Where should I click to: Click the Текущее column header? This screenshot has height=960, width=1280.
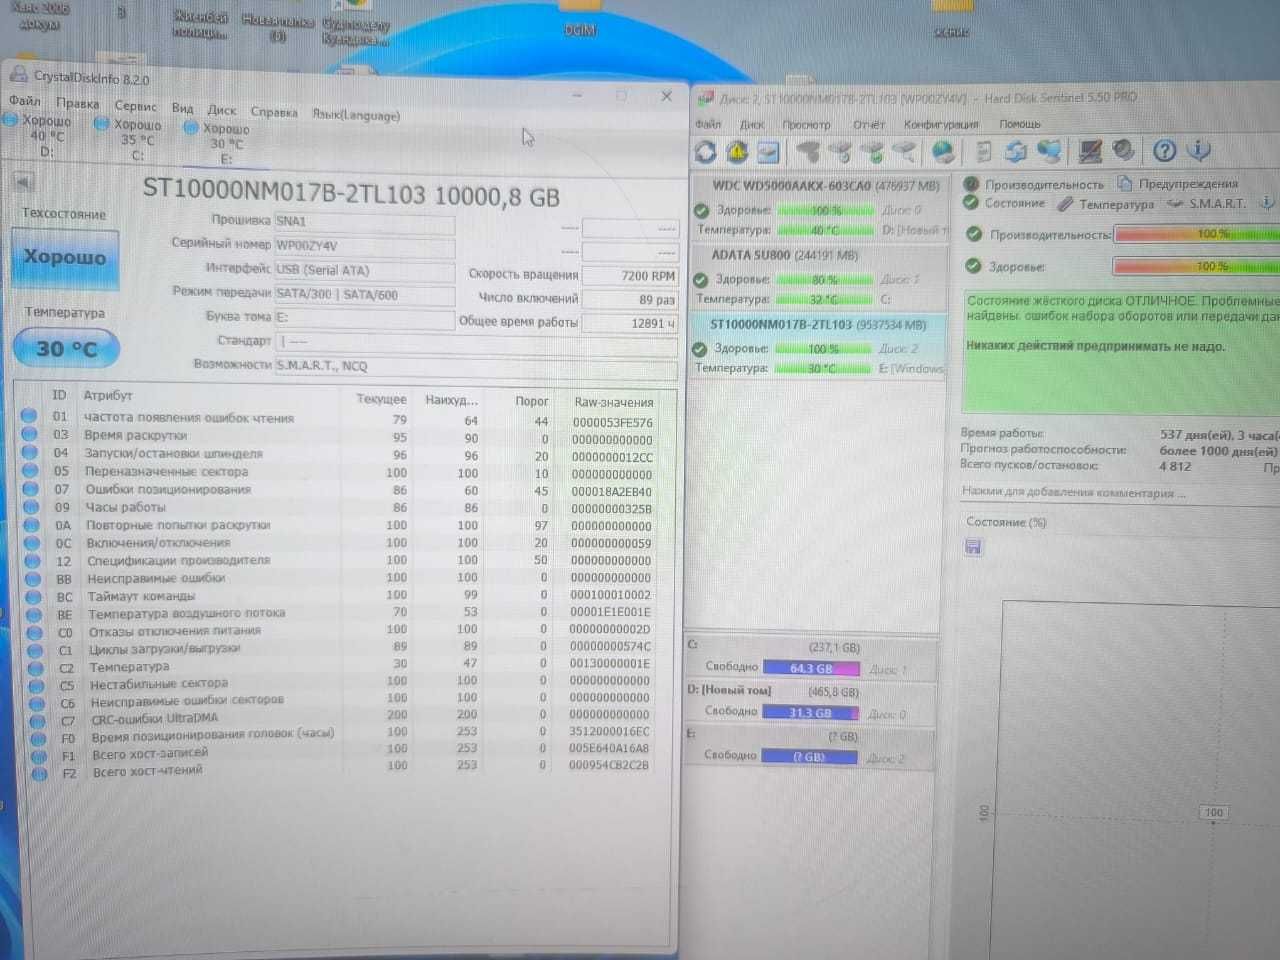point(381,399)
